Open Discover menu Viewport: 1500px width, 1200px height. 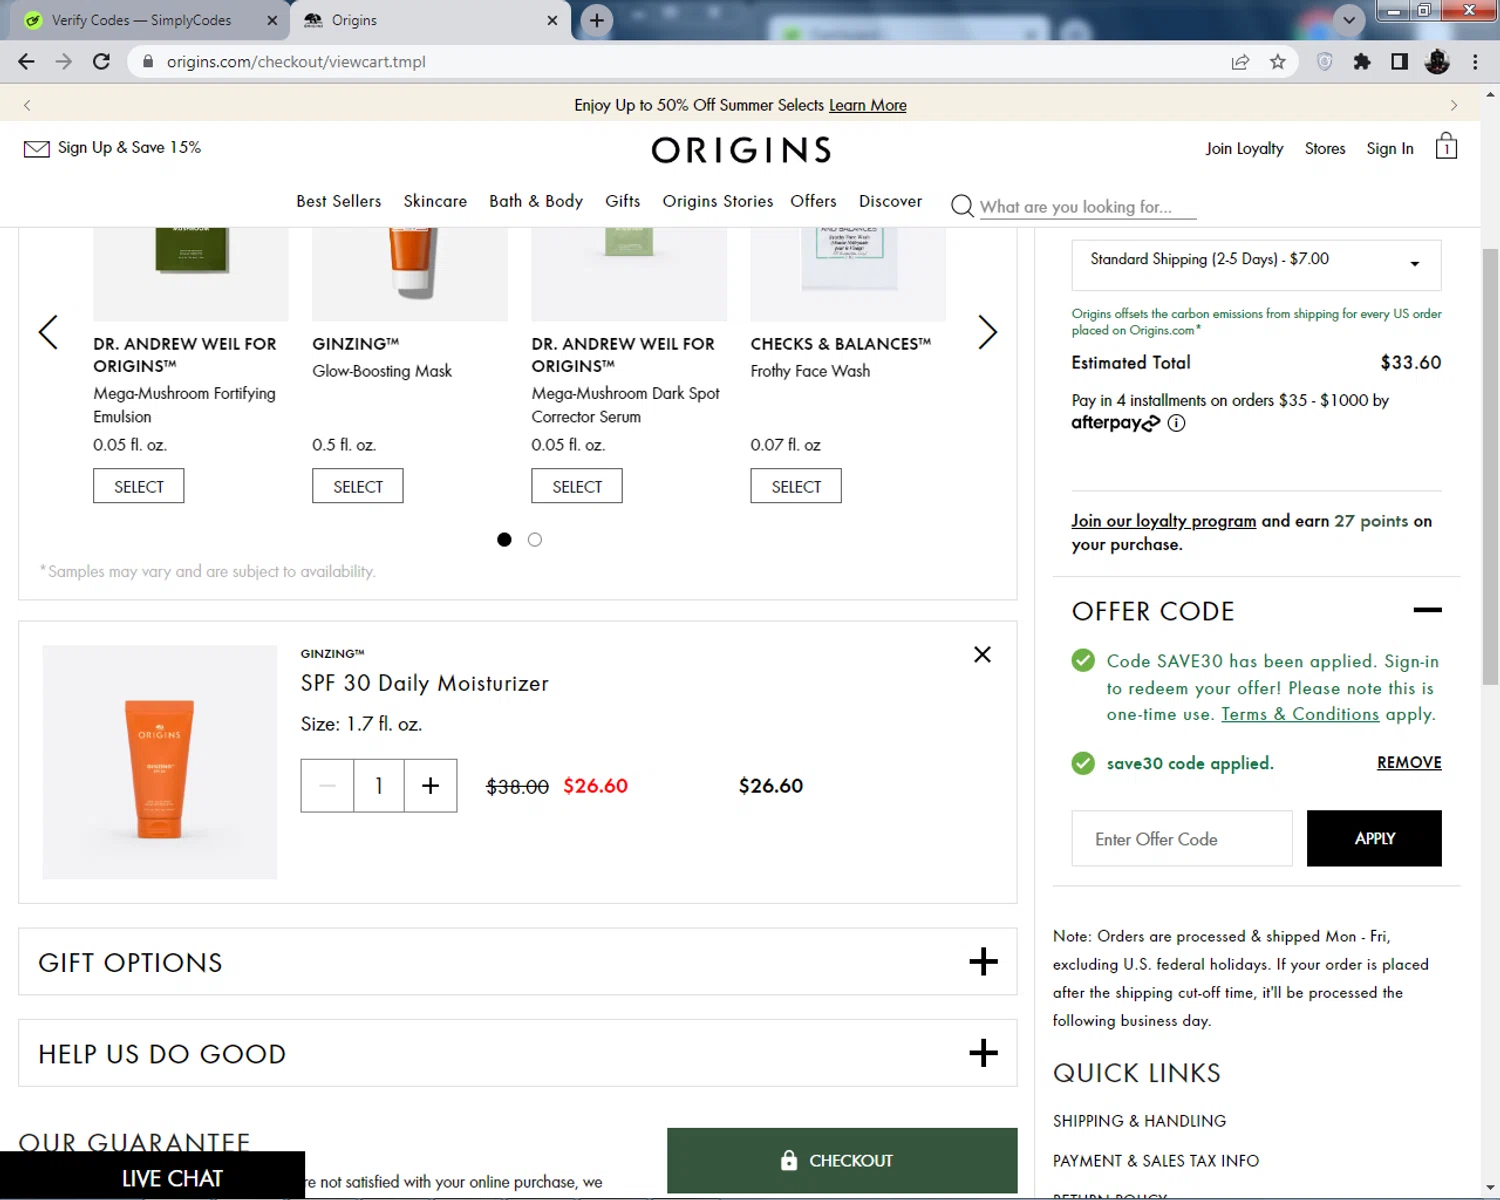[x=891, y=201]
